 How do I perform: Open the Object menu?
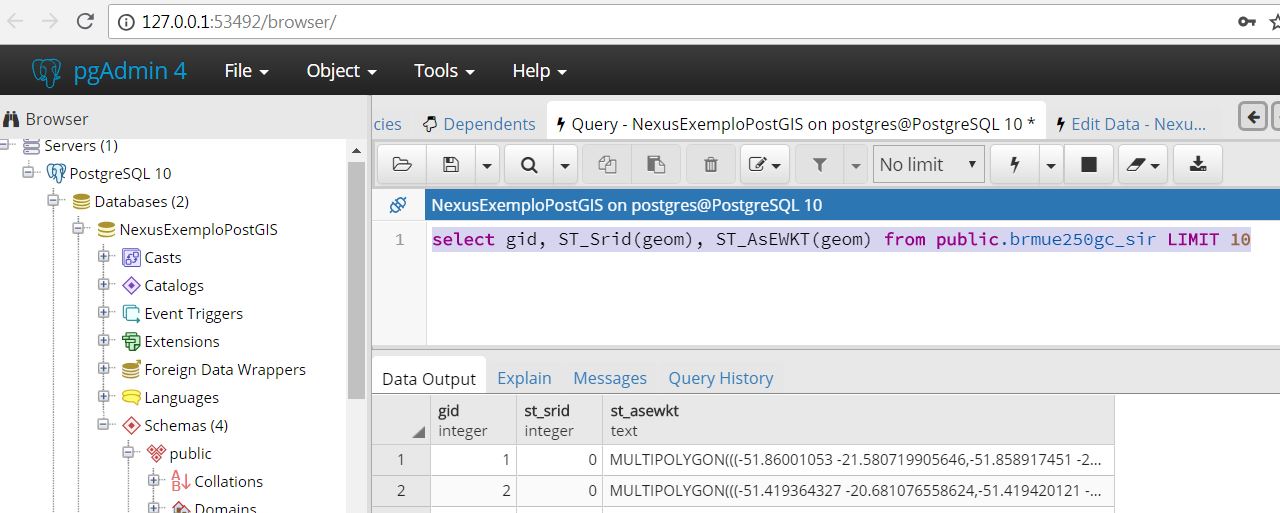point(341,71)
